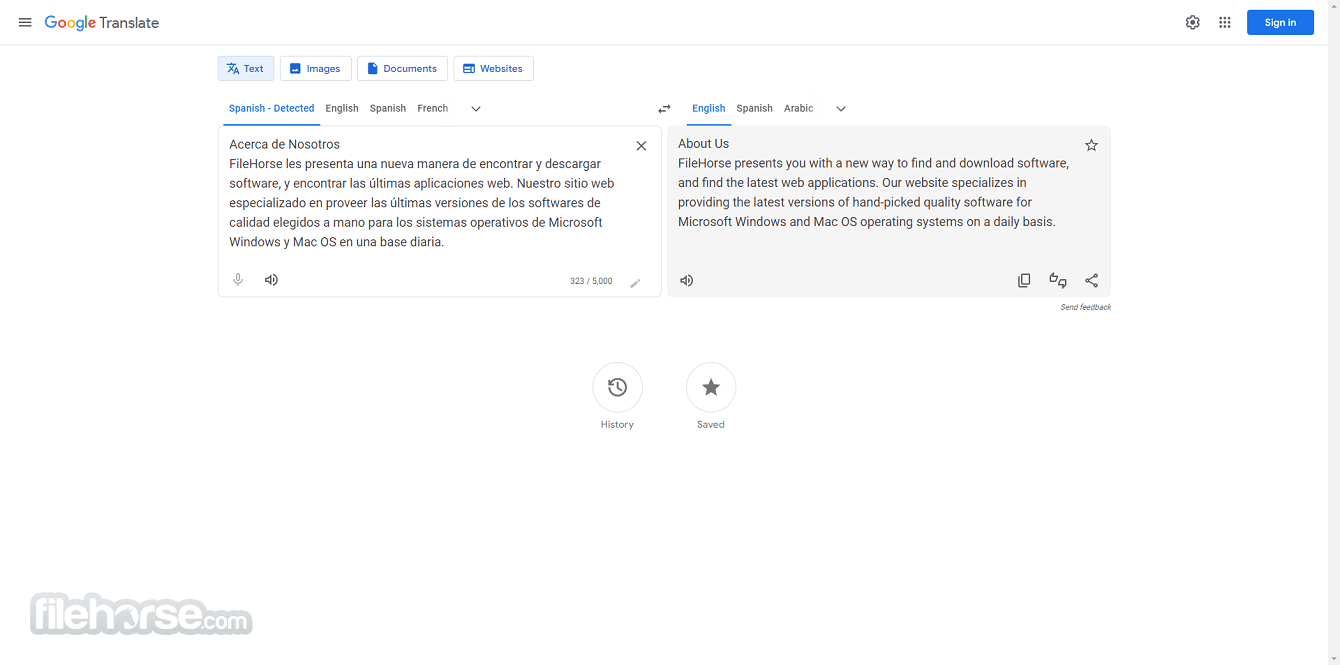Screen dimensions: 1340x665
Task: Switch to Documents translation mode
Action: [x=402, y=69]
